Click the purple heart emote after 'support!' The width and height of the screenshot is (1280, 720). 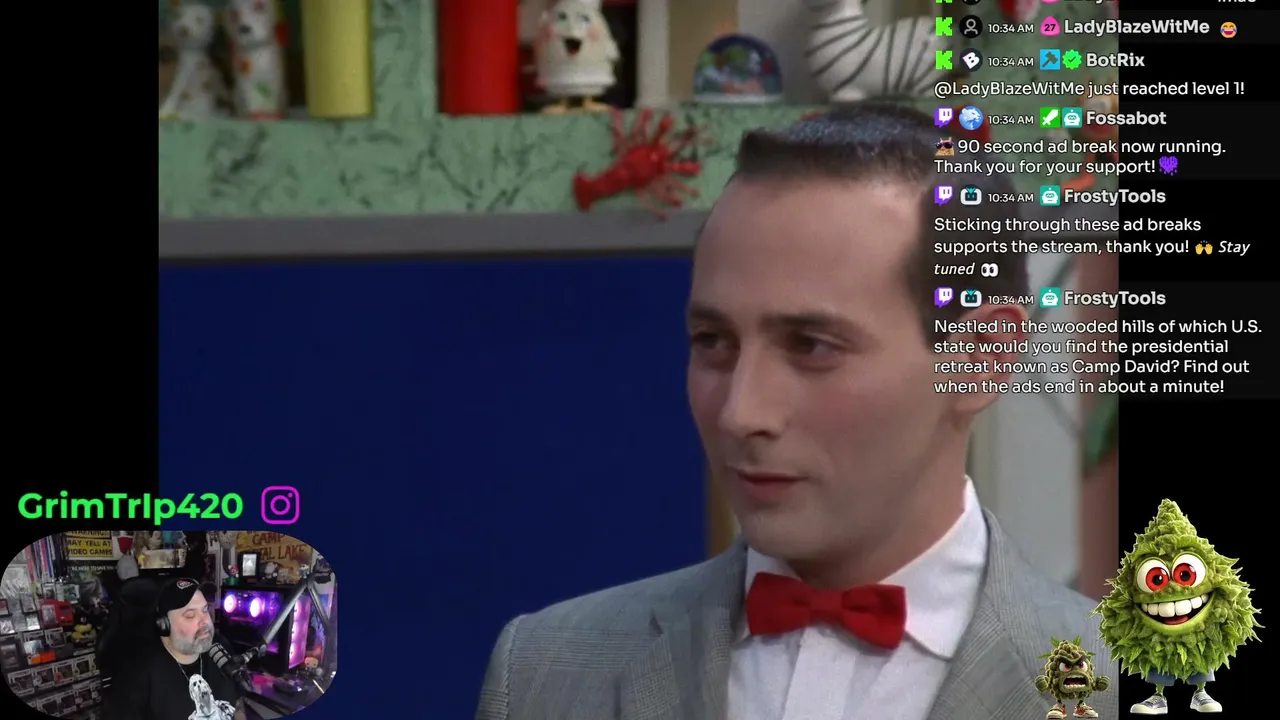[x=1169, y=167]
